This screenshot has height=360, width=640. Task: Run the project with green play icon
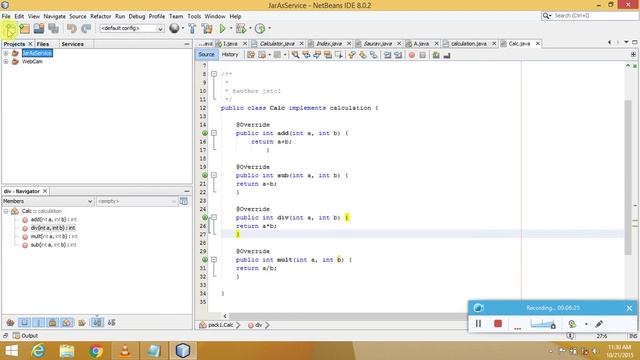click(222, 28)
